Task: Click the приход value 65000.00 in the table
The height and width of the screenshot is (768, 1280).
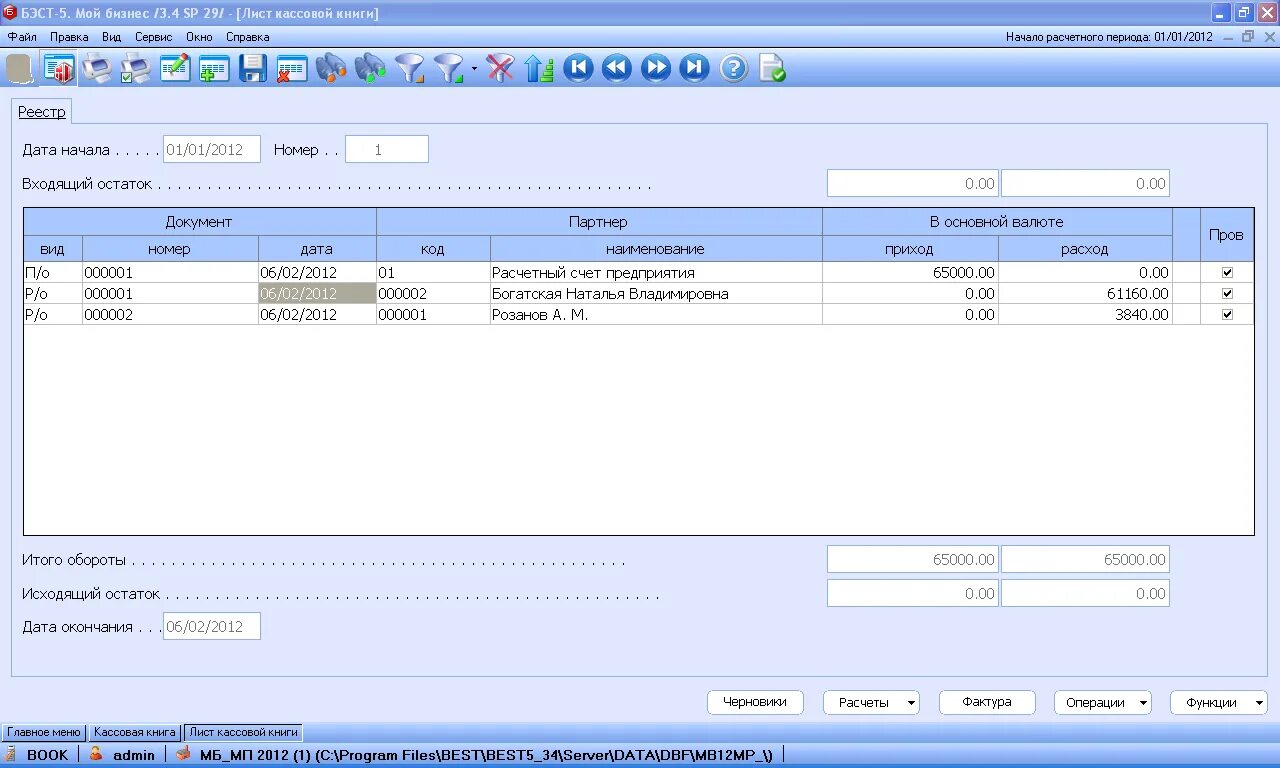Action: 910,272
